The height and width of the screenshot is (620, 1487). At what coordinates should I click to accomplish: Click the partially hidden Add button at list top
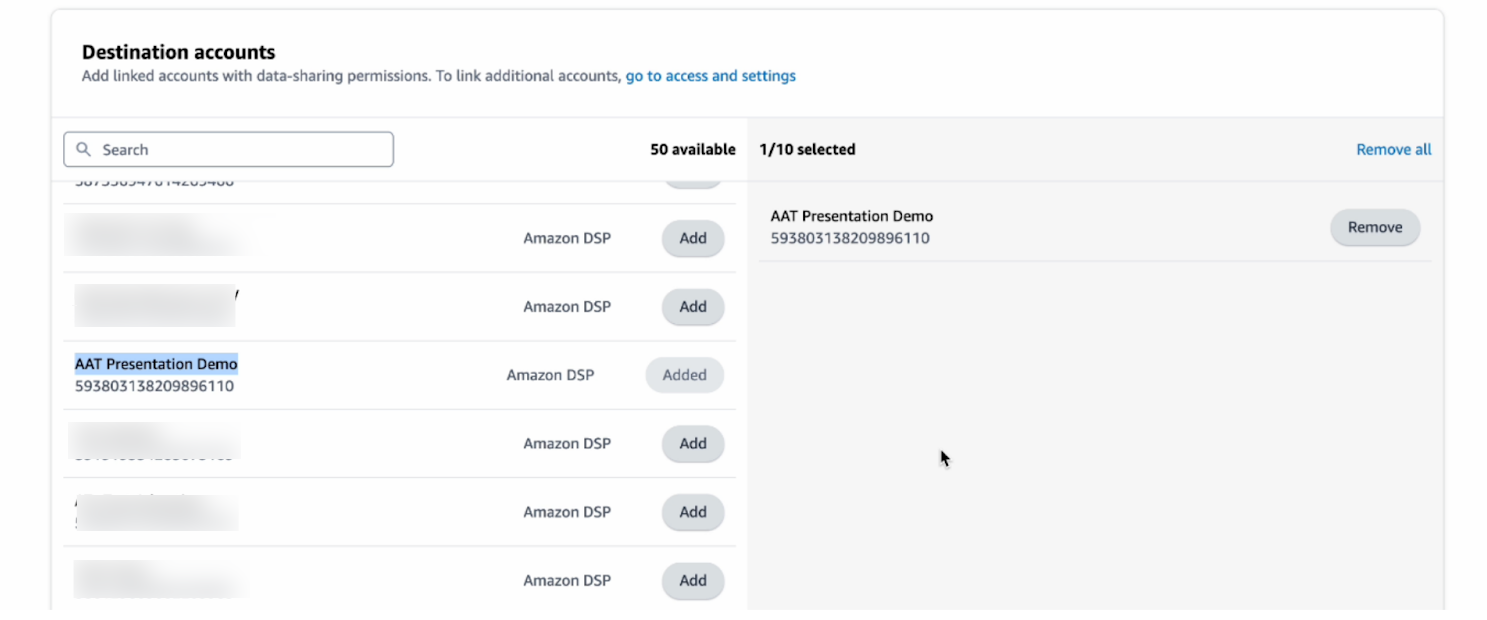click(x=692, y=183)
